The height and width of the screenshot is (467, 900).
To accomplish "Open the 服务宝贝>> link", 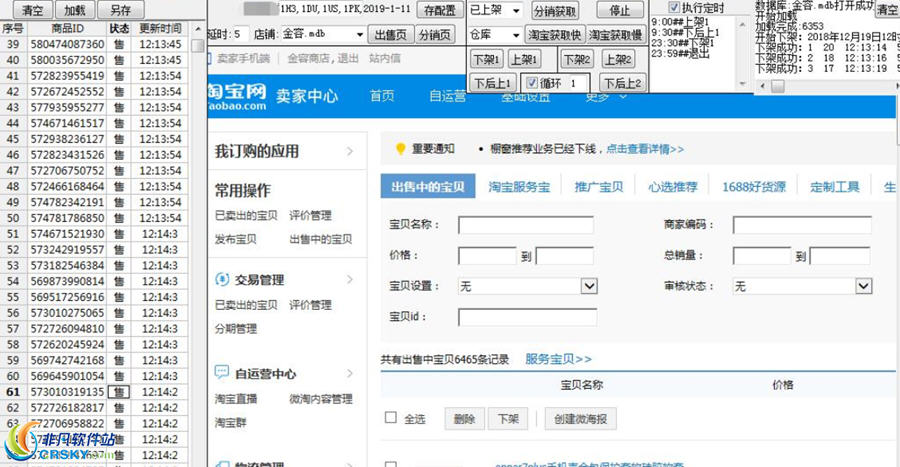I will click(558, 359).
